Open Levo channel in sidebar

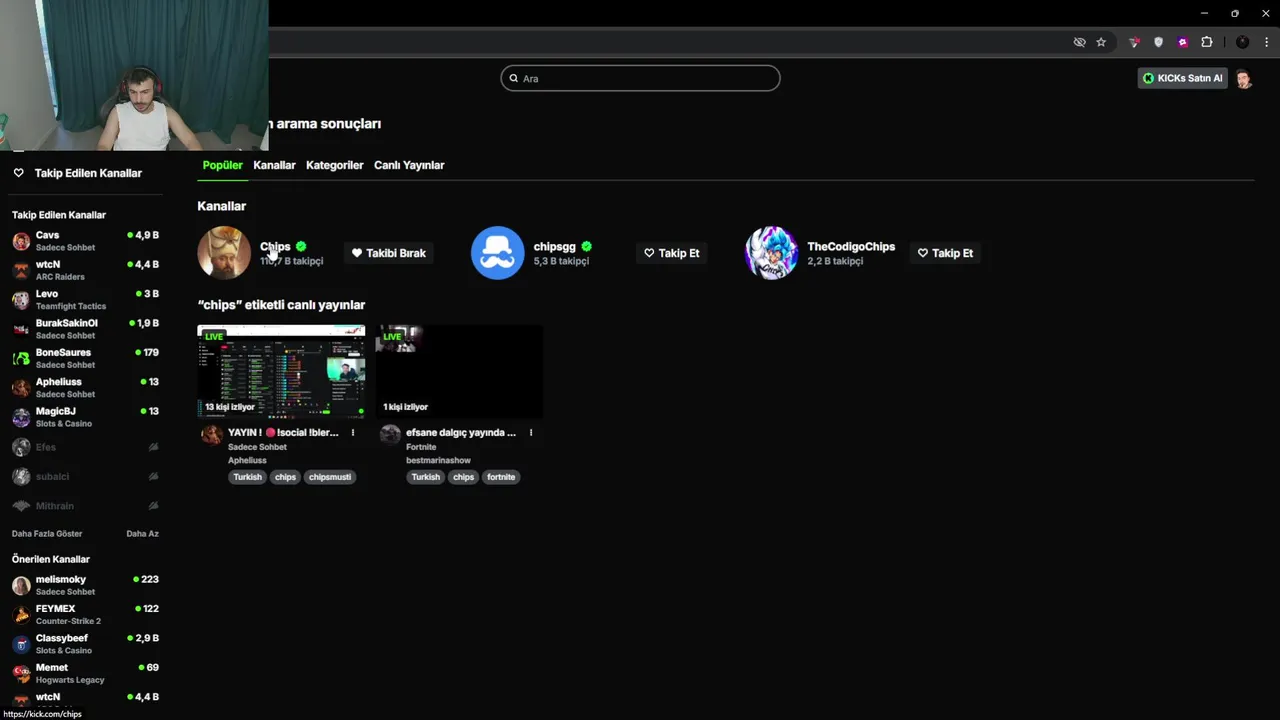coord(86,300)
